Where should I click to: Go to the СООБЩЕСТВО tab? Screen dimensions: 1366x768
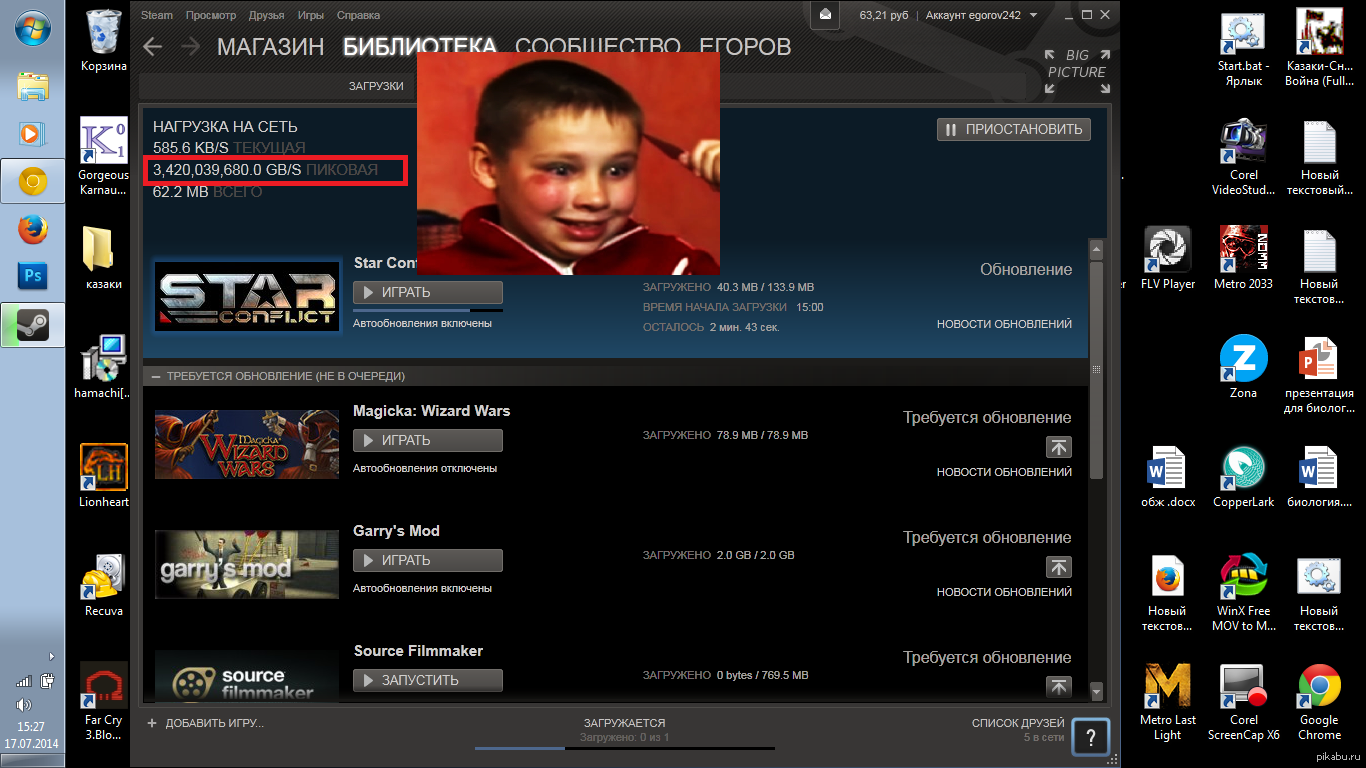598,47
